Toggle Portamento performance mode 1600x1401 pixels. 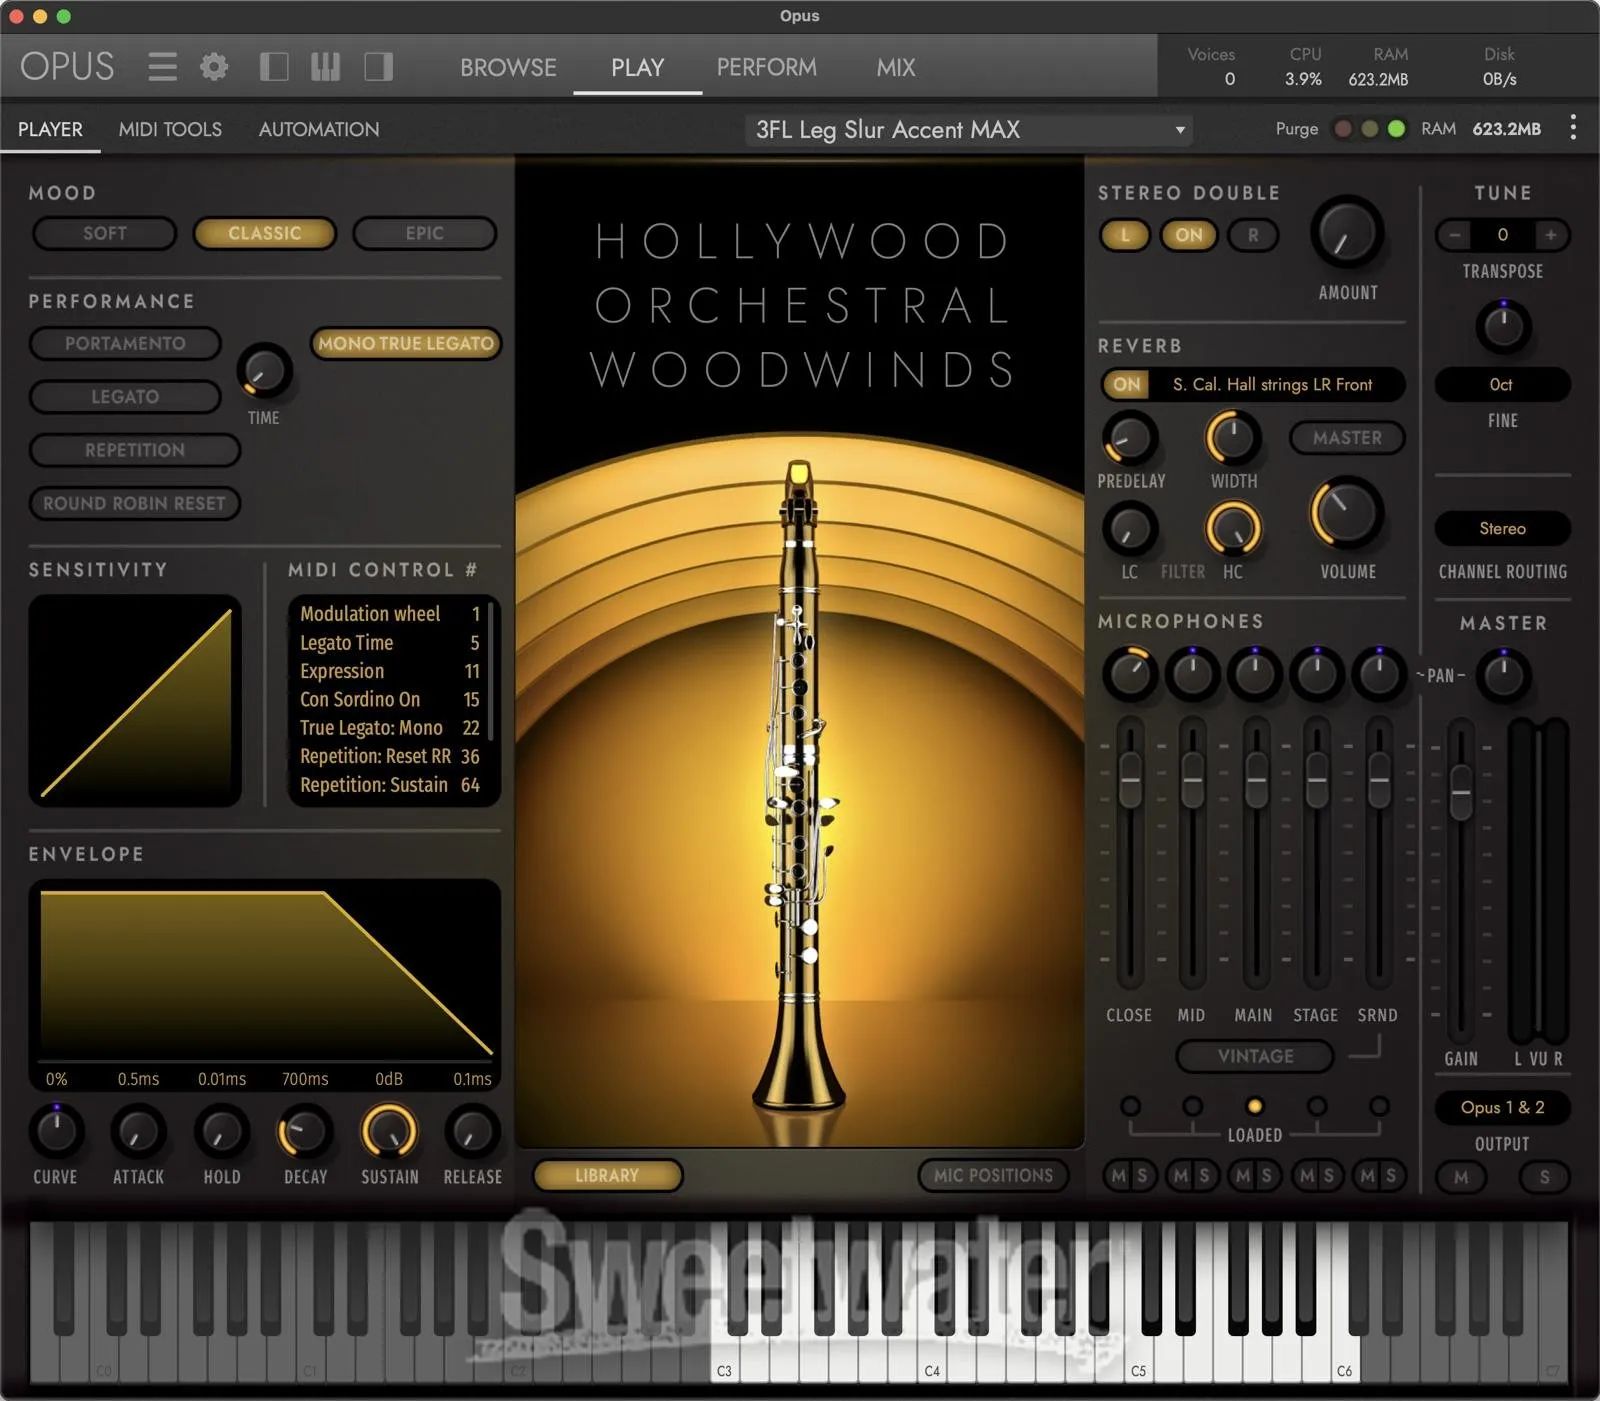pyautogui.click(x=125, y=343)
